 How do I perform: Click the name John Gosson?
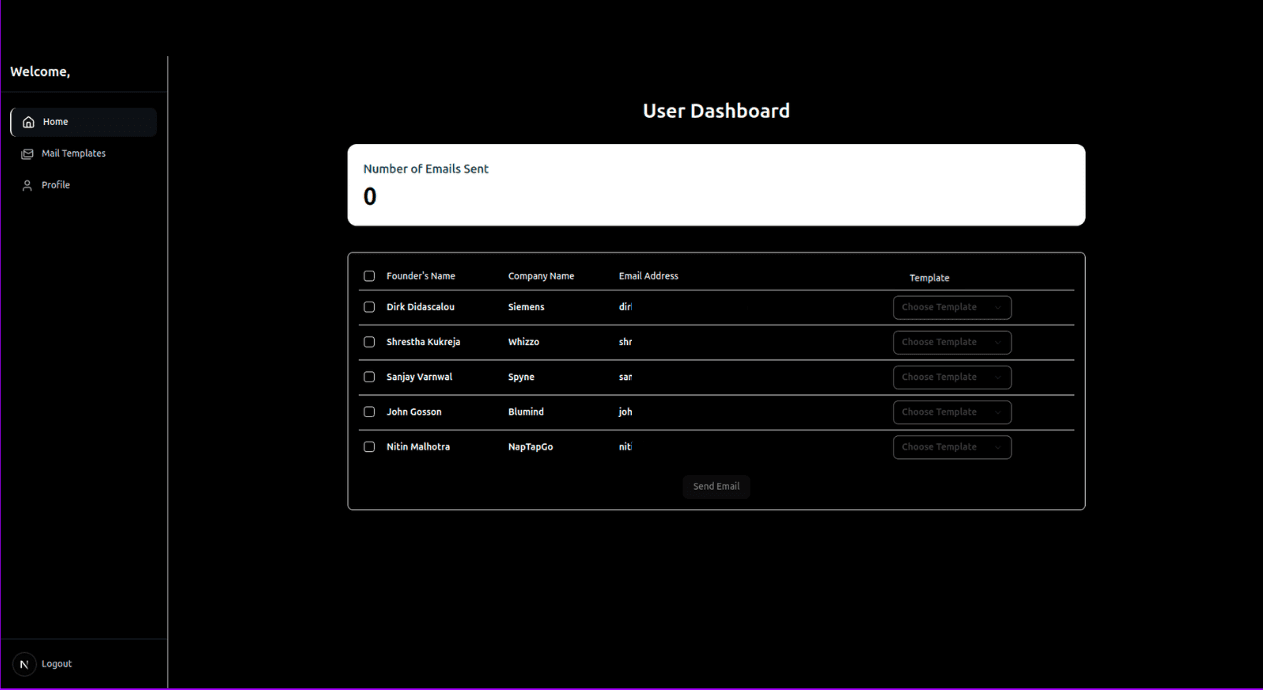[414, 412]
